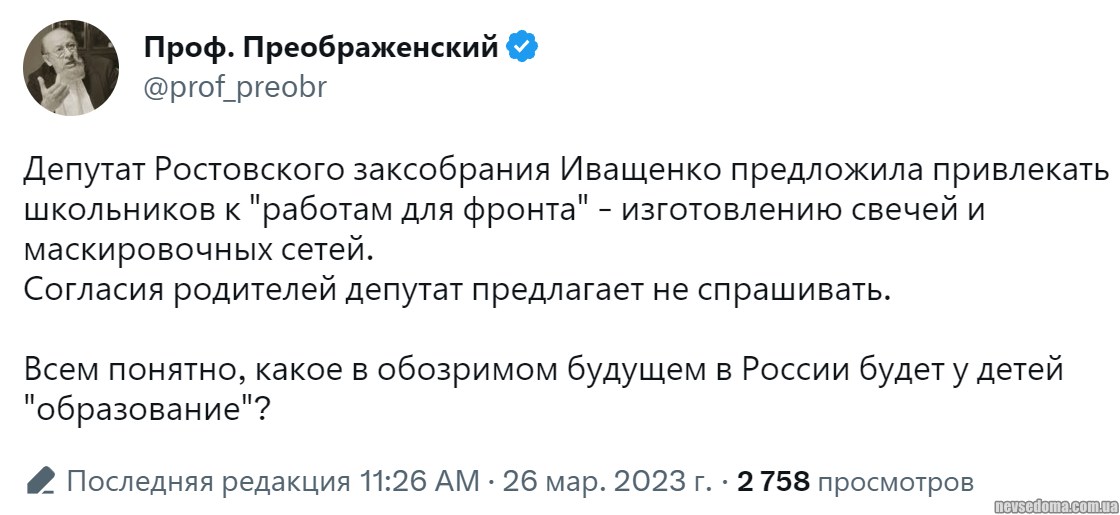This screenshot has height=515, width=1120.
Task: Click the sentence starting Всем понятно
Action: [x=540, y=372]
